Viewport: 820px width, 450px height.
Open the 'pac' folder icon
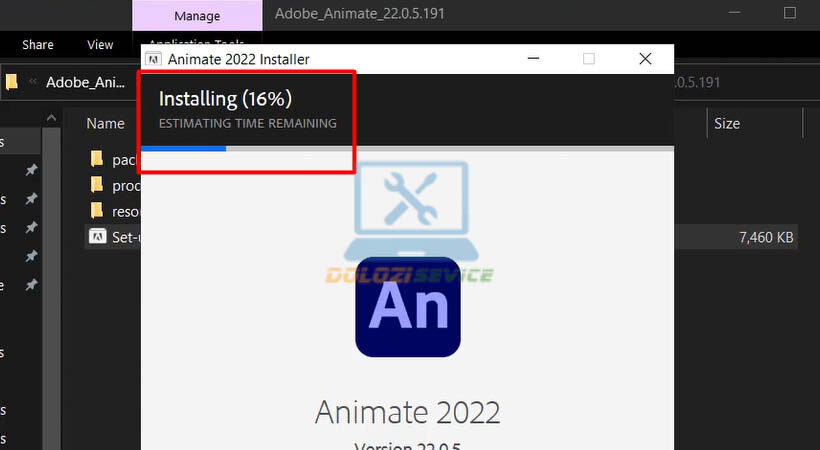[97, 159]
